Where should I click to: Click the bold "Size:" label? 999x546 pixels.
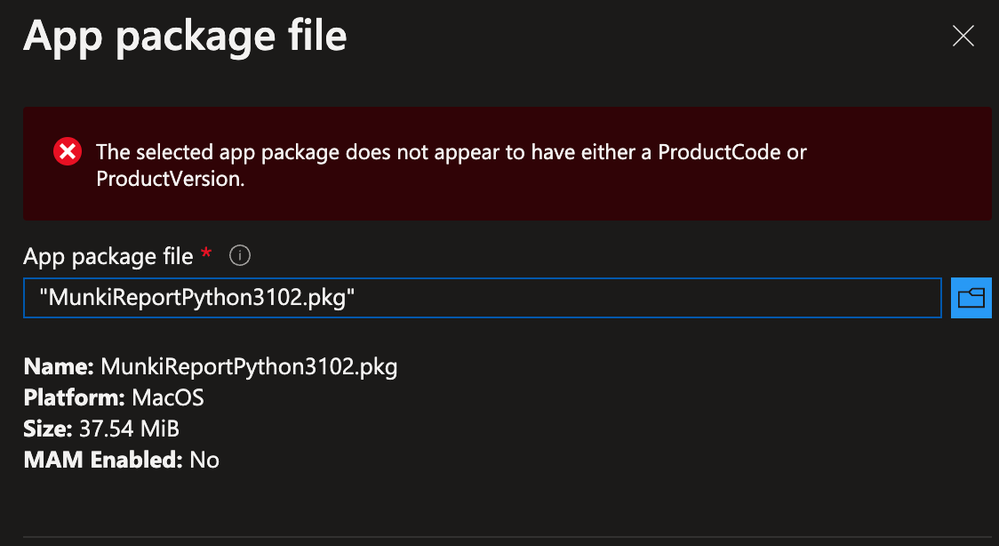tap(46, 429)
